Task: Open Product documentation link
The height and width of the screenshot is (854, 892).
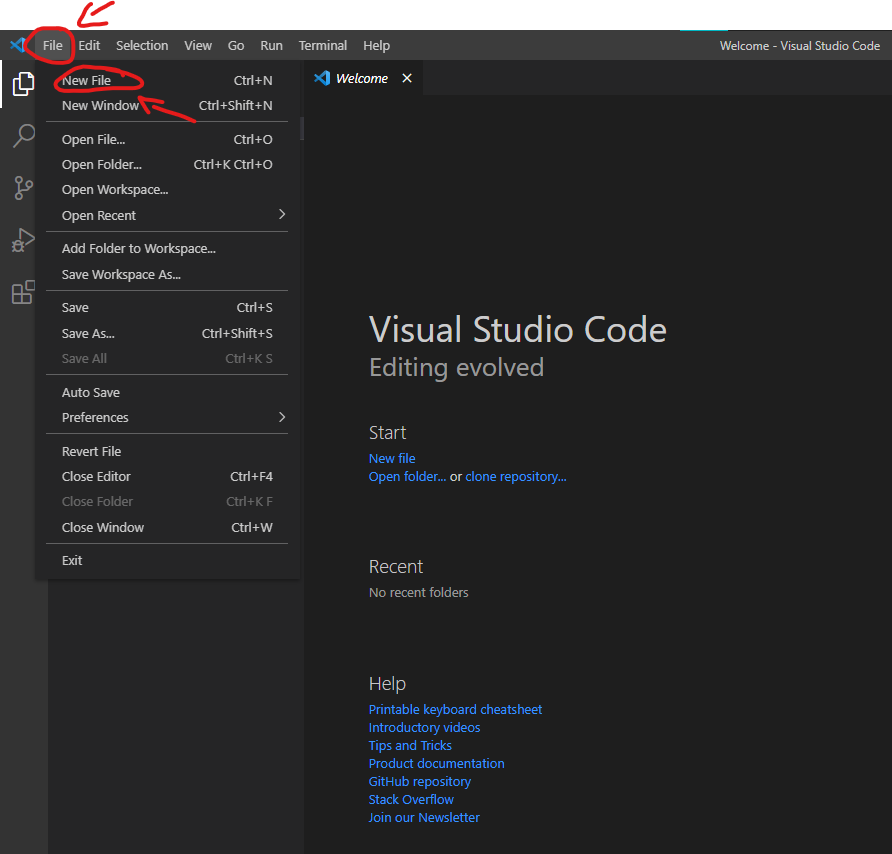Action: pyautogui.click(x=436, y=764)
